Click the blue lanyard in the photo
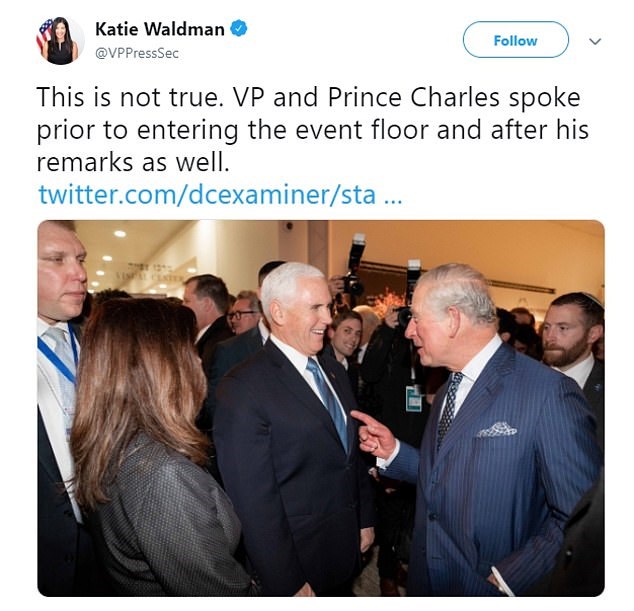 click(60, 354)
